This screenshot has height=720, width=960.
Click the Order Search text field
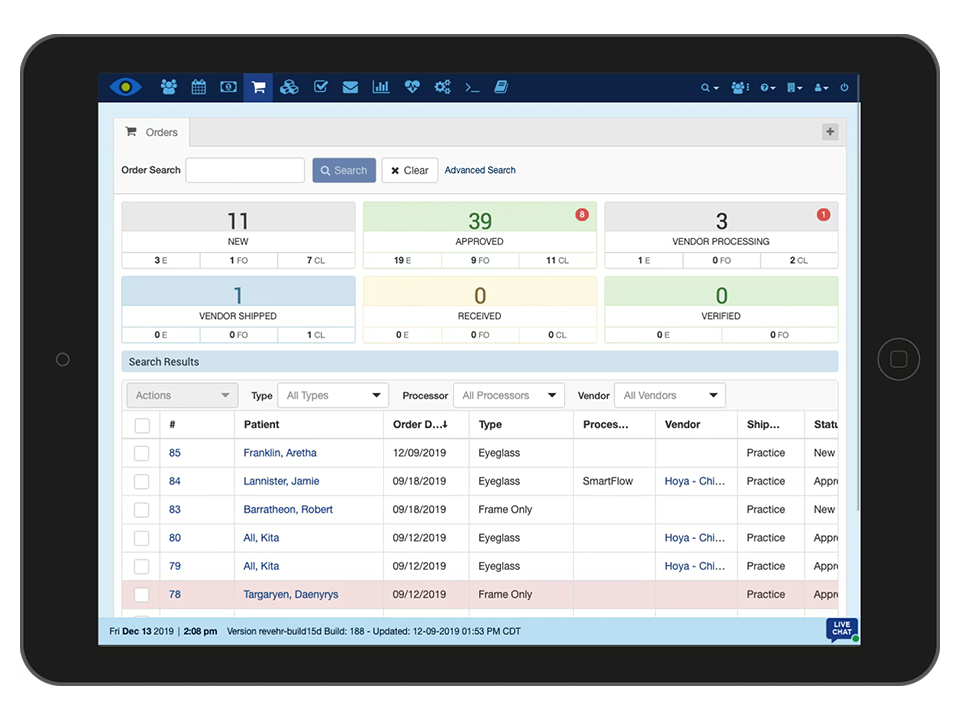[245, 170]
